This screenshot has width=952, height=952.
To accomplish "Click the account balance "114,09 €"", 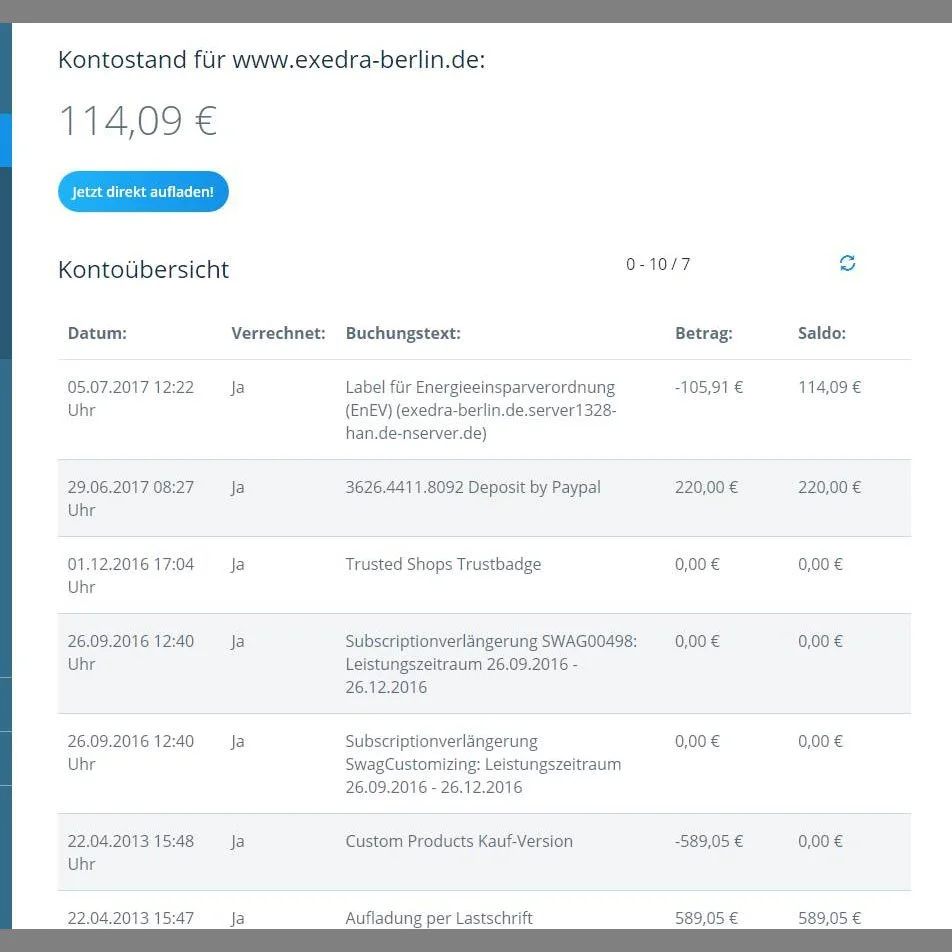I will (137, 120).
